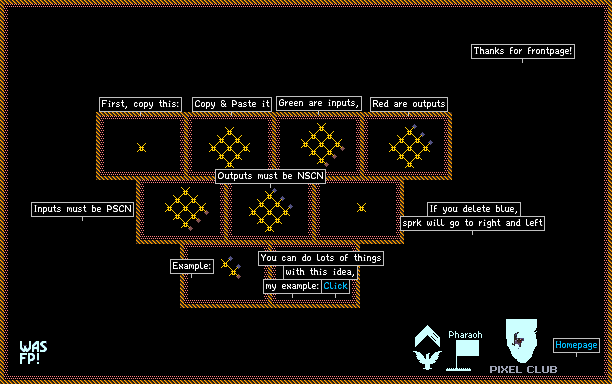612x384 pixels.
Task: Click the lattice under 'Green are inputs,'
Action: click(x=323, y=145)
